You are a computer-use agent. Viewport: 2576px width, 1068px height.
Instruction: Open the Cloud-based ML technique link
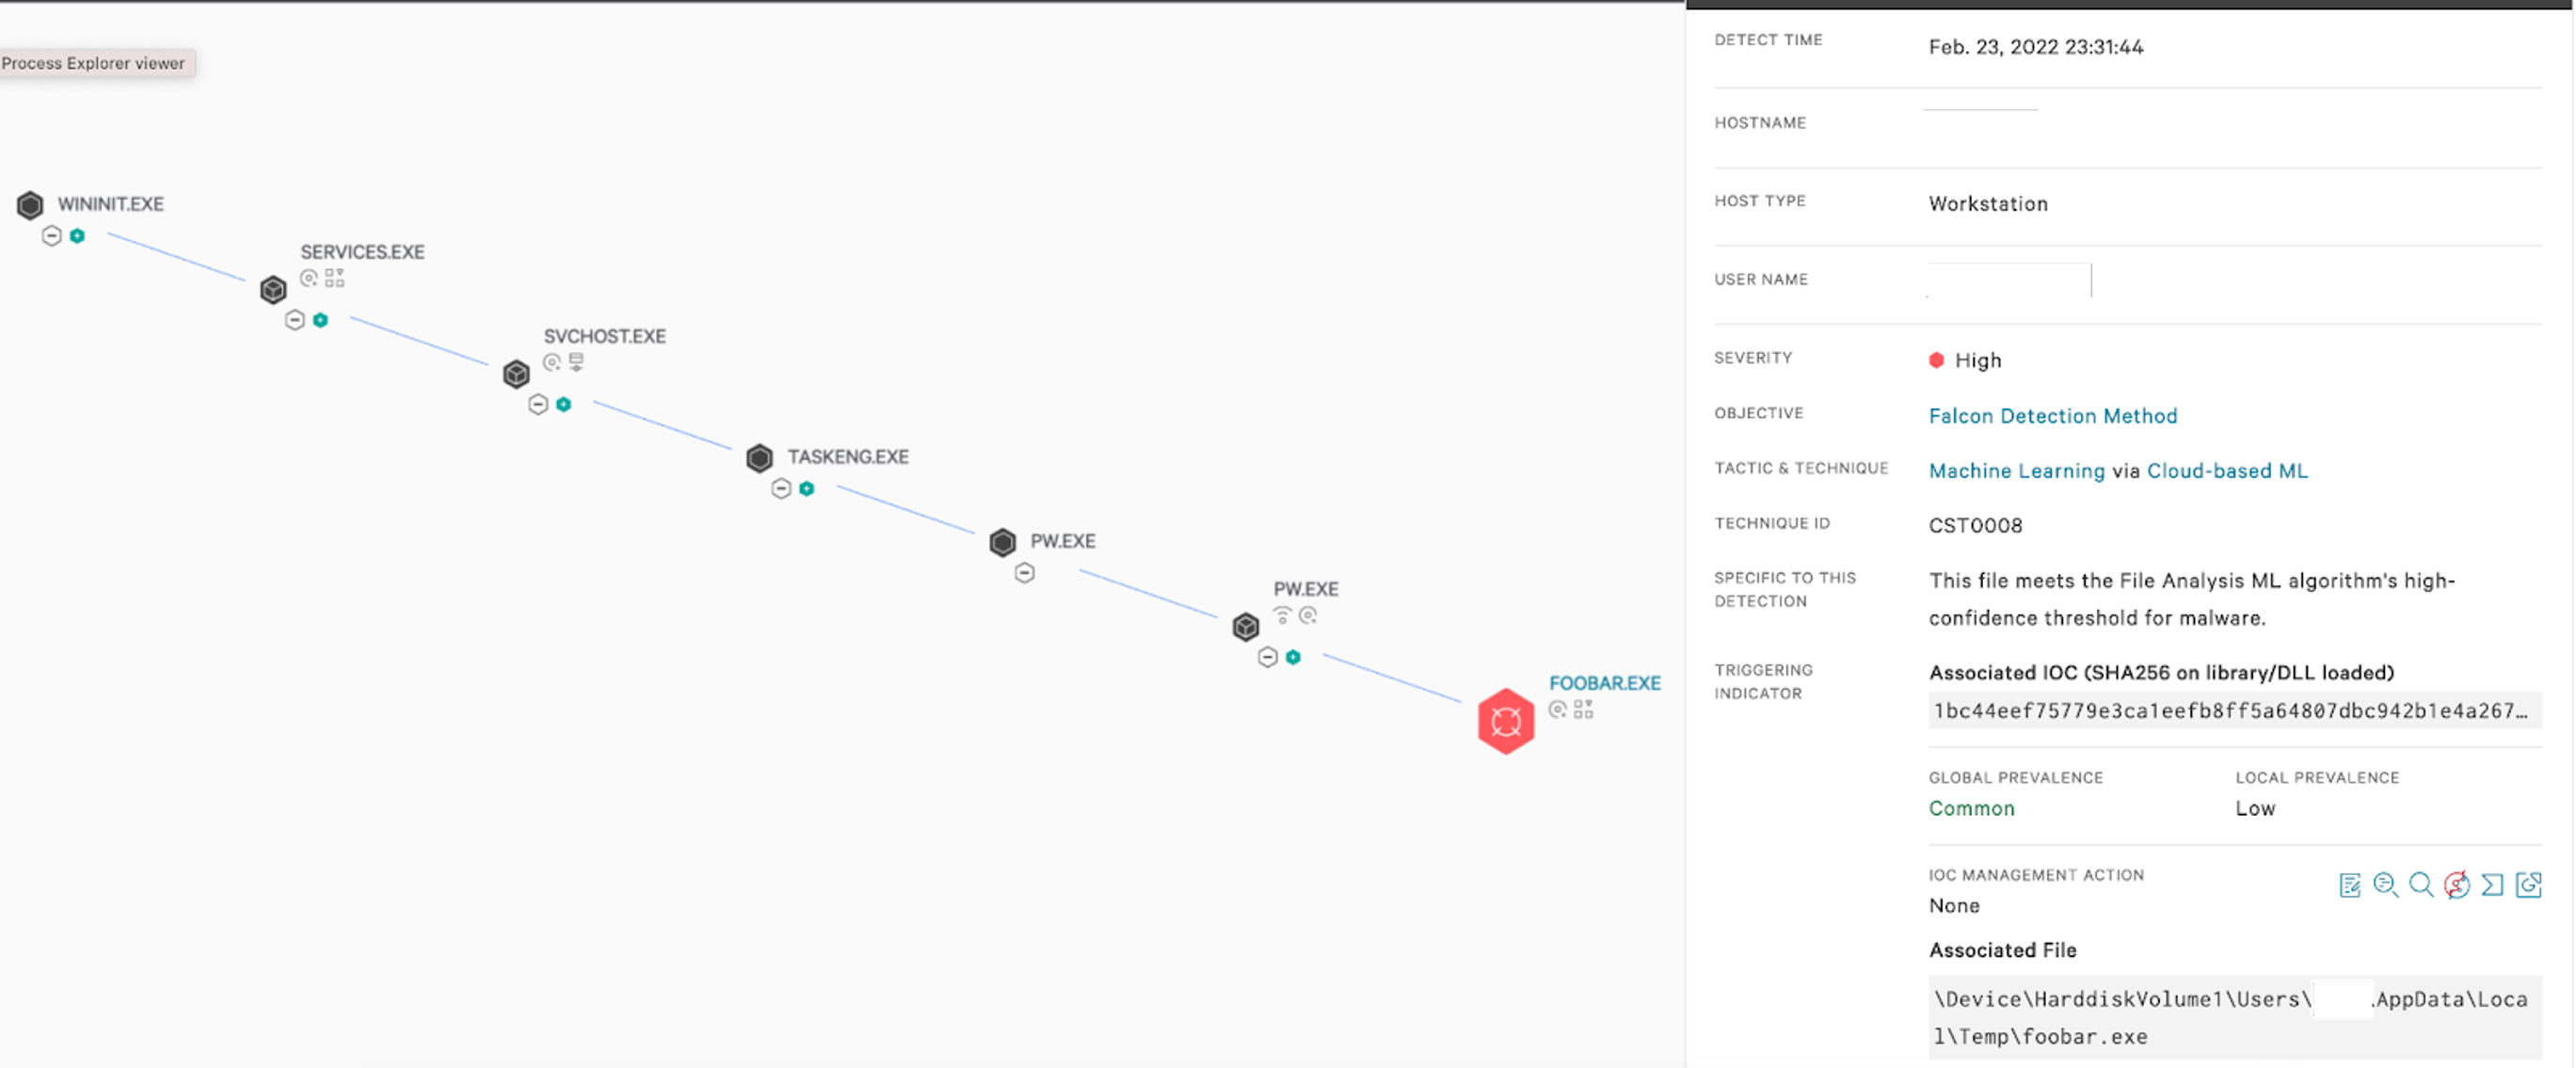[x=2226, y=471]
